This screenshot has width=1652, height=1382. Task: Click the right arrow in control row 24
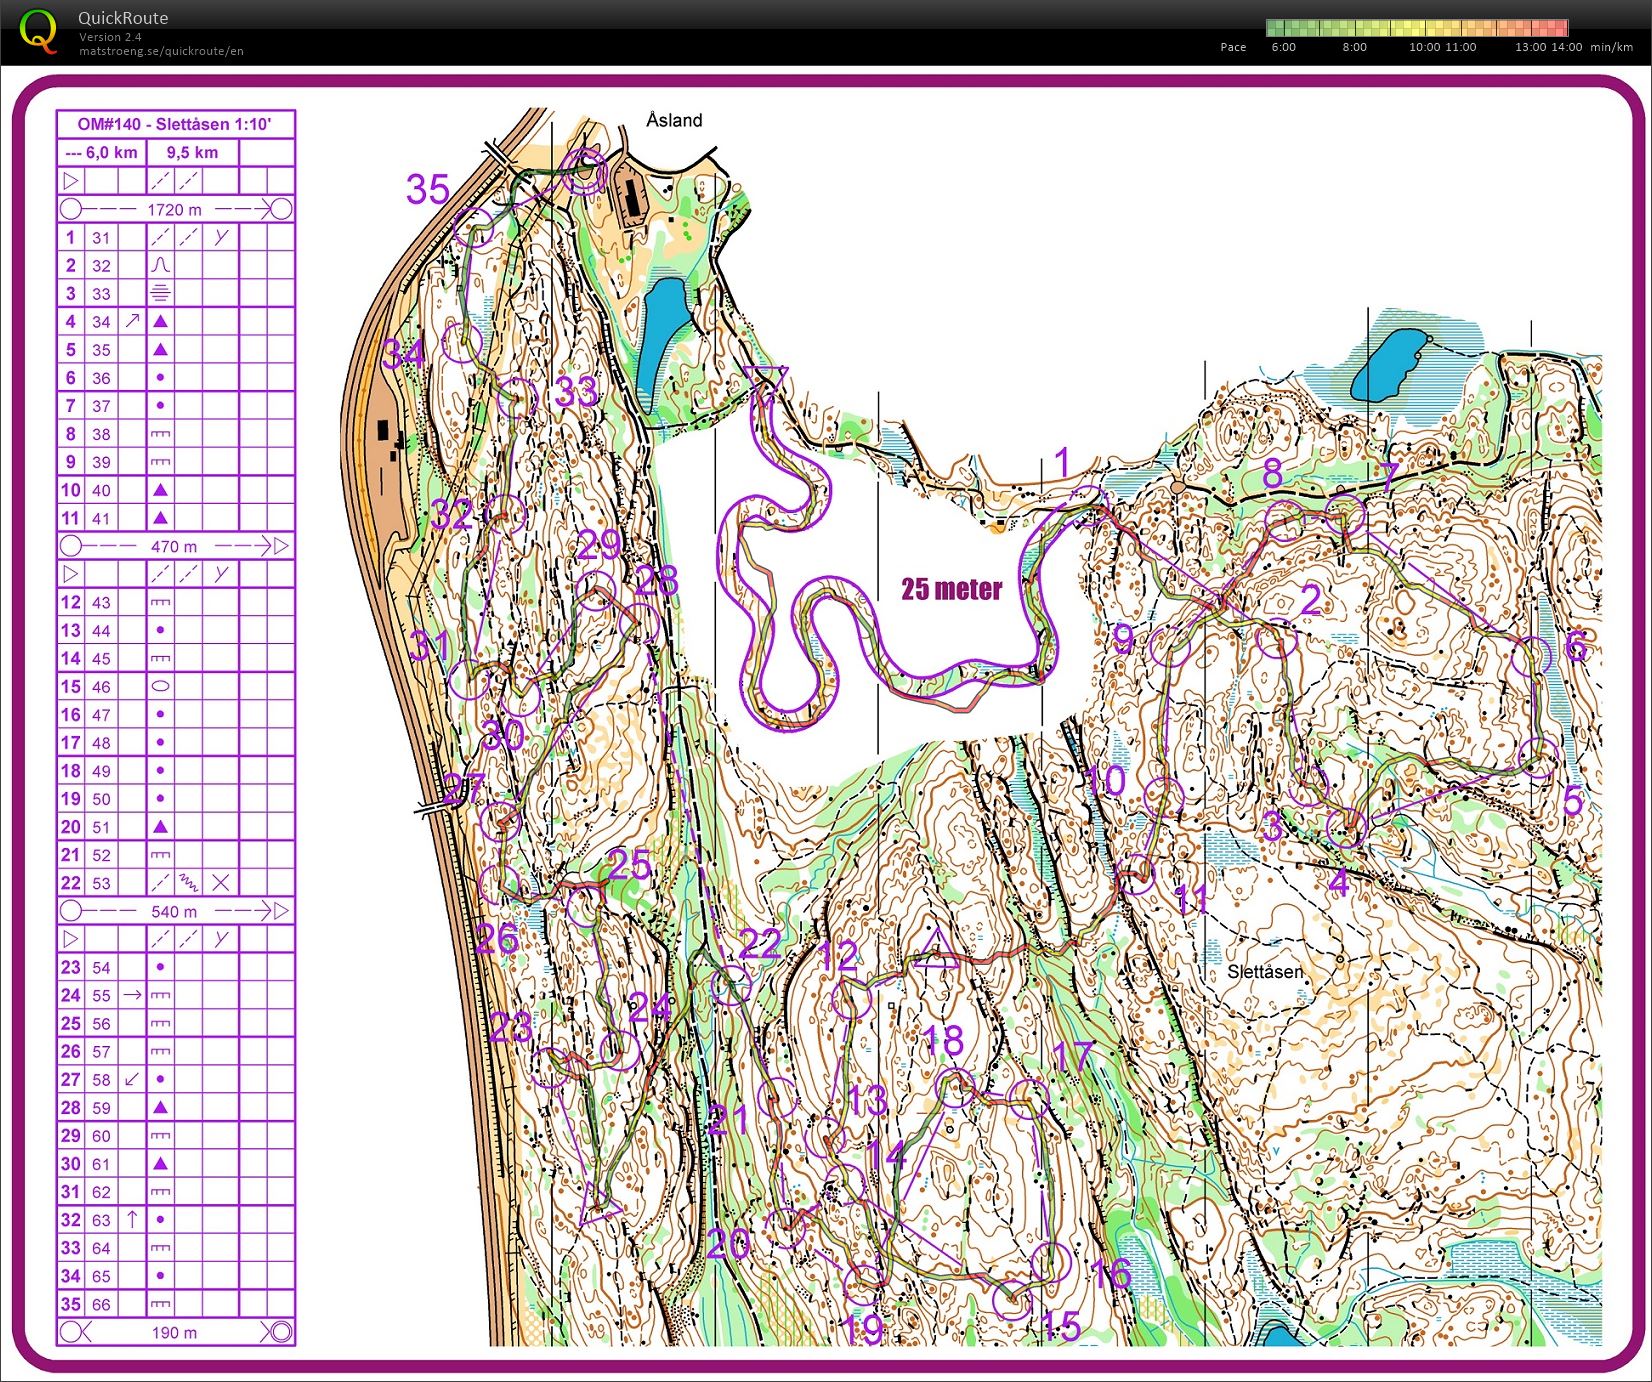[x=131, y=995]
